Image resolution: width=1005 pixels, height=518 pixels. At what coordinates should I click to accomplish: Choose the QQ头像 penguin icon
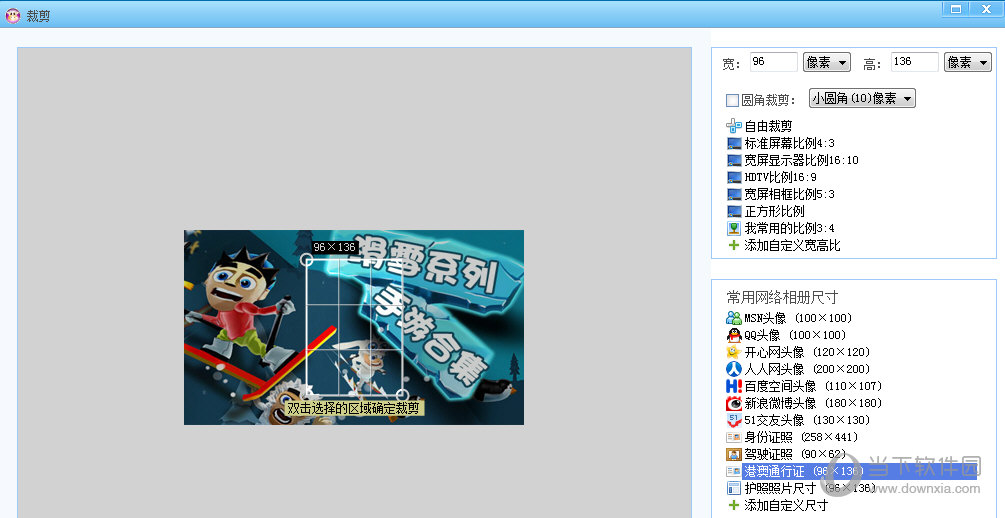pyautogui.click(x=734, y=335)
